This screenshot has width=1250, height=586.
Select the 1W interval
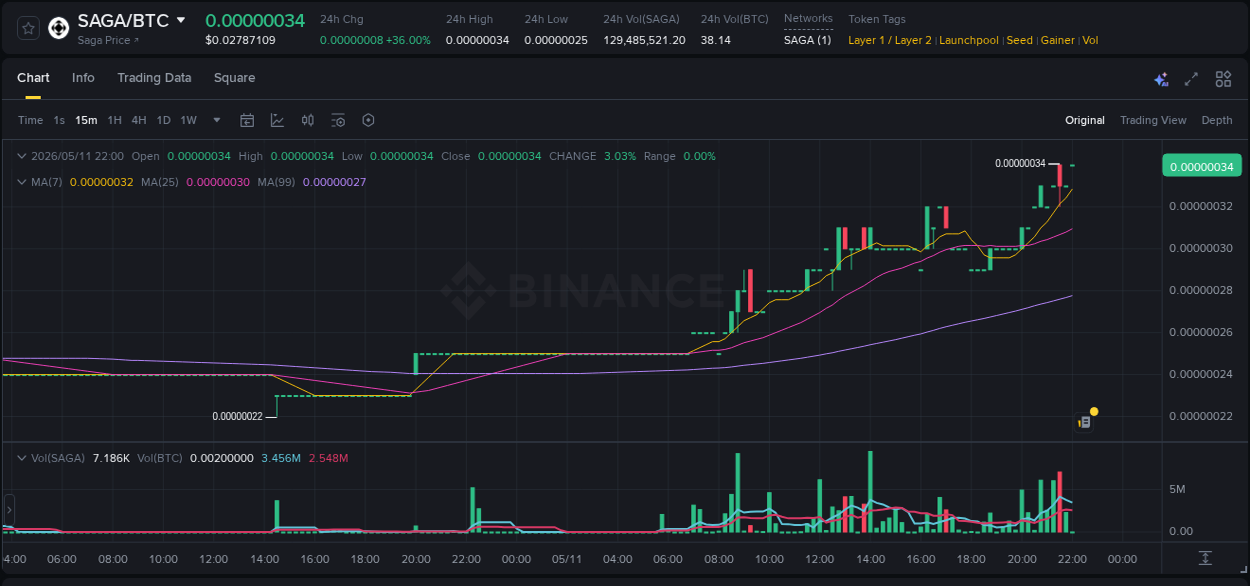point(188,120)
